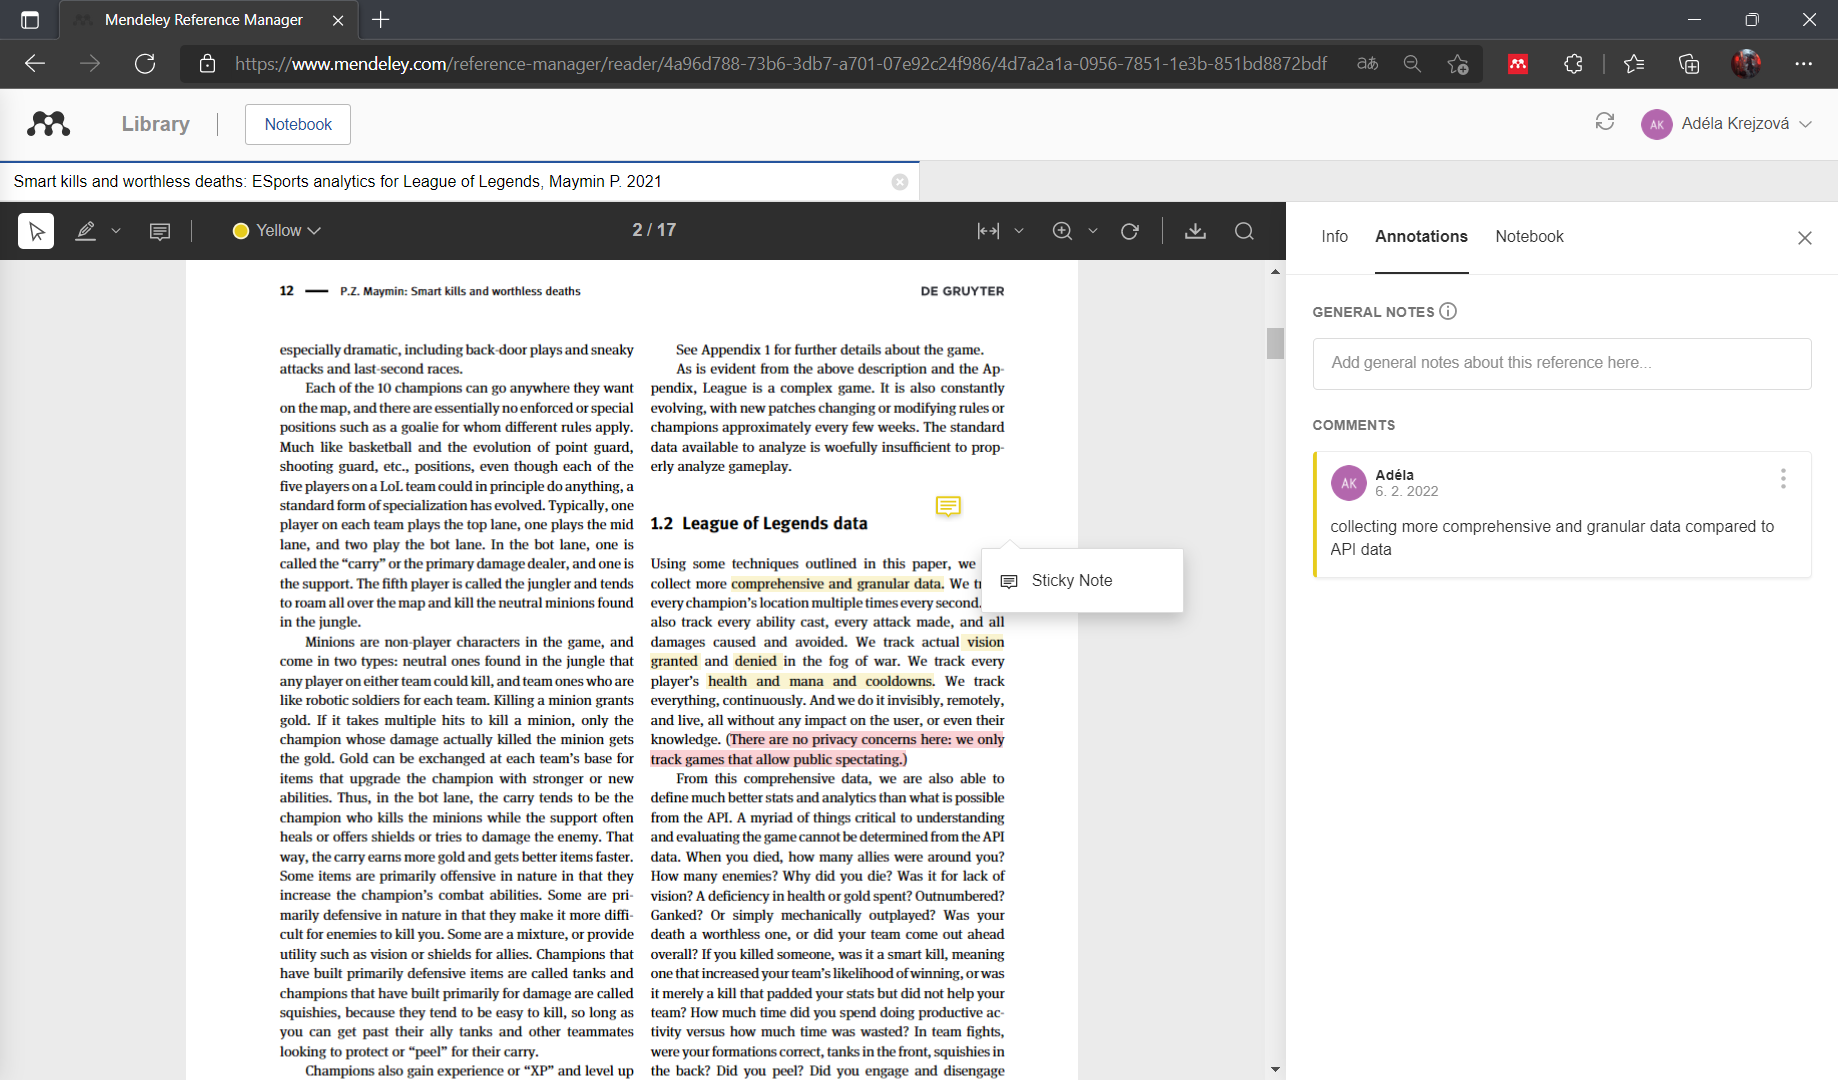Open Adéla comment options menu
1838x1080 pixels.
coord(1783,479)
